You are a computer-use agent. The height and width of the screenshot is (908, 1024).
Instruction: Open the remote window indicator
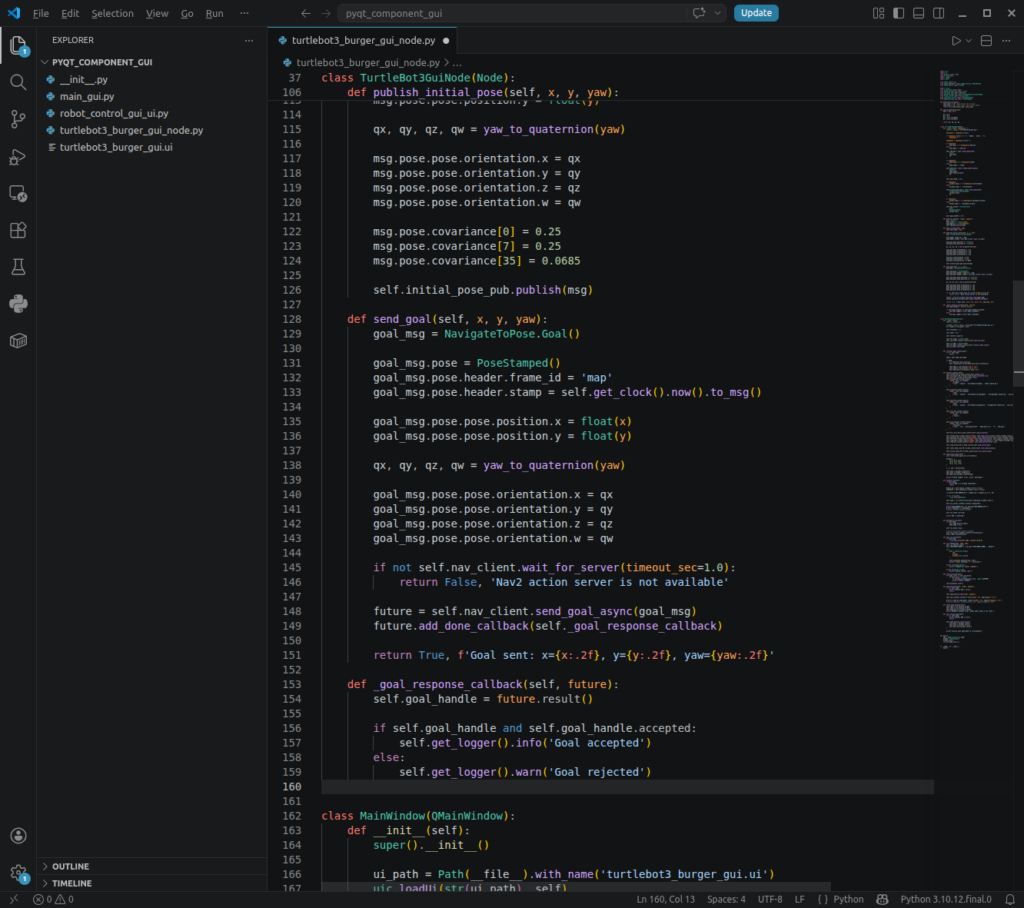coord(14,900)
